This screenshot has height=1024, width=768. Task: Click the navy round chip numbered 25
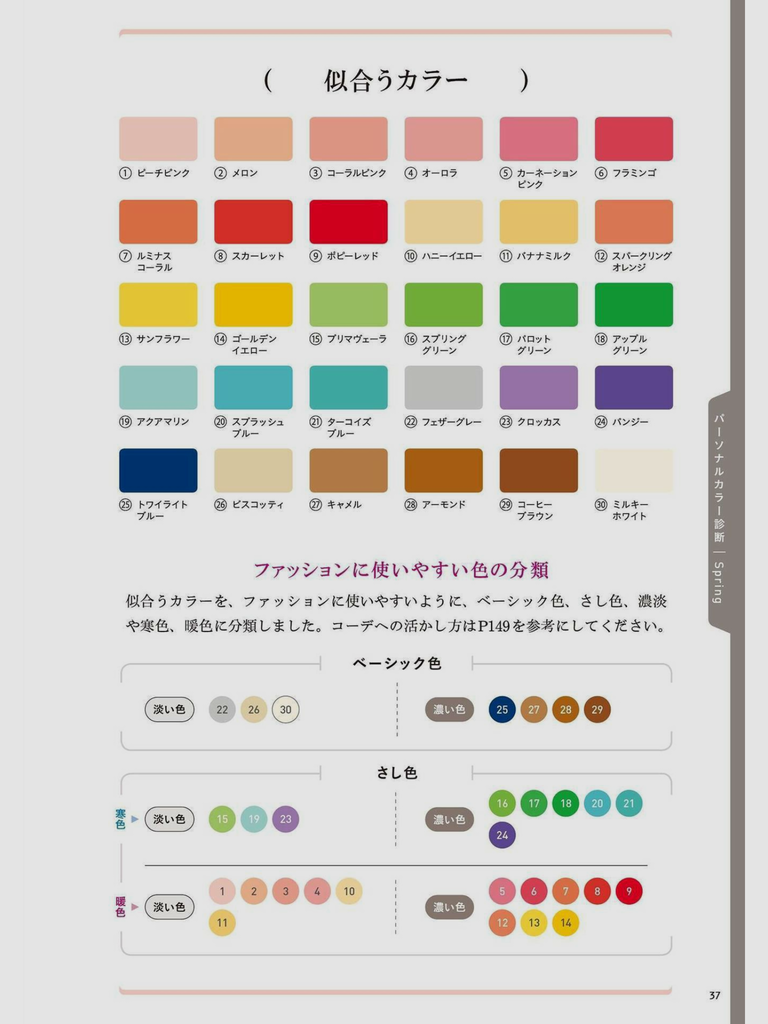[x=502, y=709]
